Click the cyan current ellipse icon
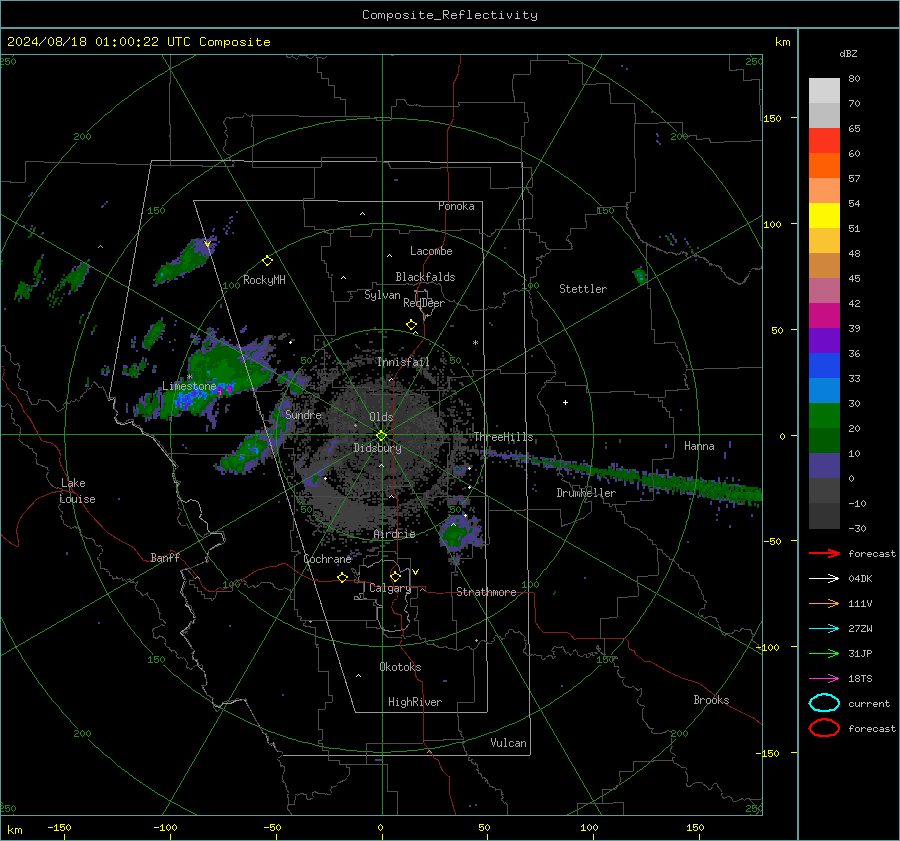Image resolution: width=900 pixels, height=841 pixels. pyautogui.click(x=824, y=703)
